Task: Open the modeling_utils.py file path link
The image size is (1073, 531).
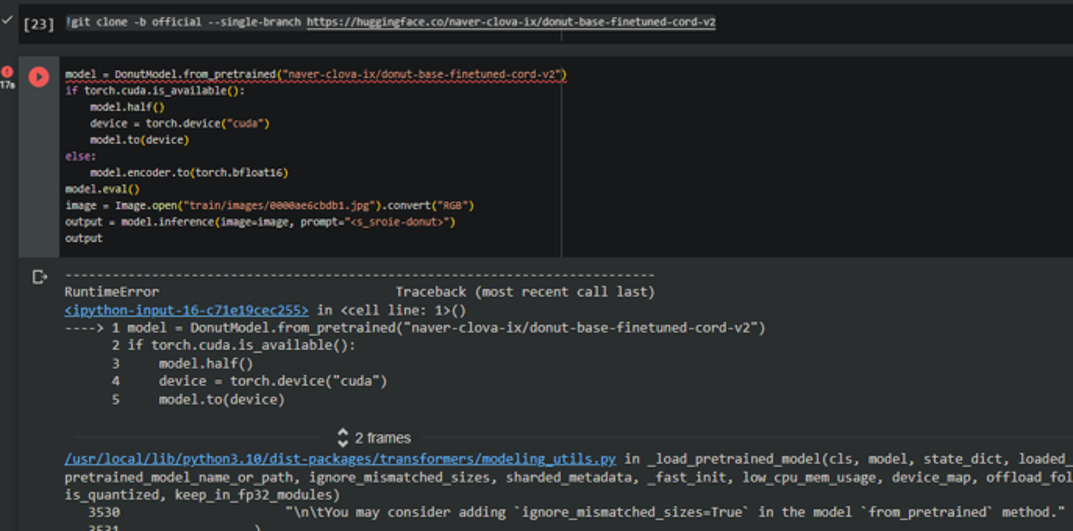Action: 340,458
